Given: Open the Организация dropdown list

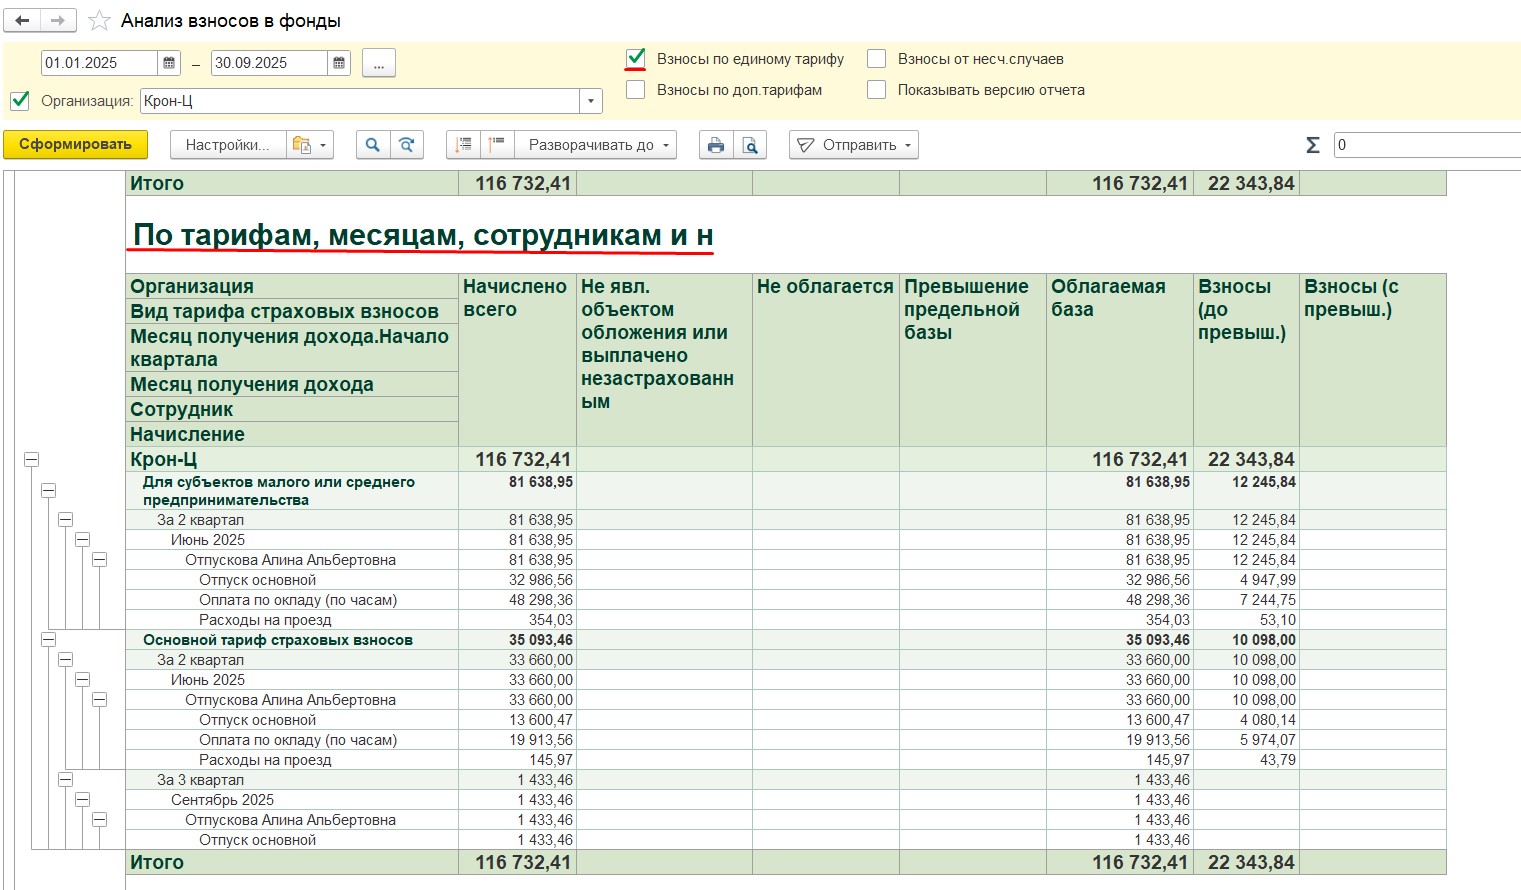Looking at the screenshot, I should (x=591, y=101).
